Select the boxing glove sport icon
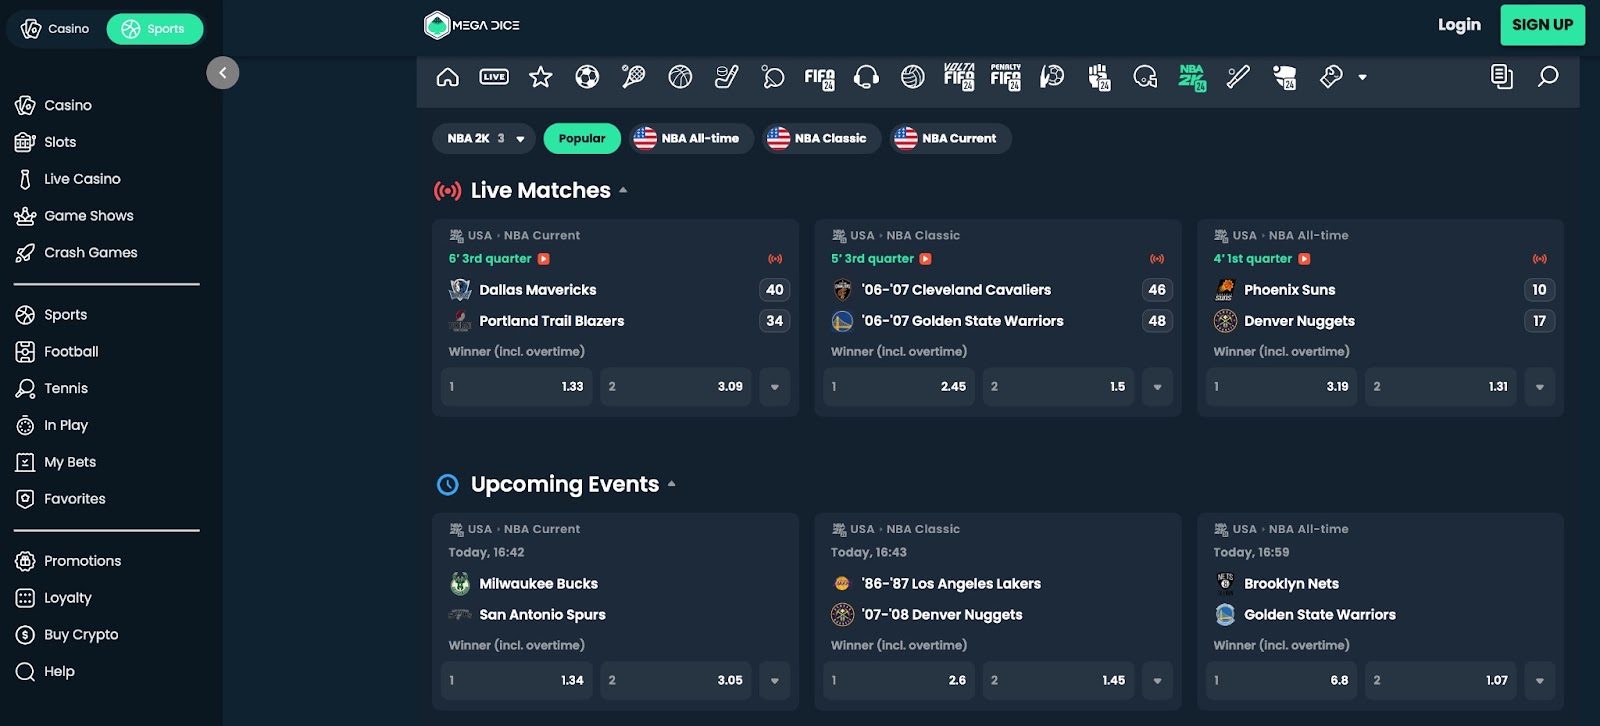The height and width of the screenshot is (726, 1600). click(1331, 77)
